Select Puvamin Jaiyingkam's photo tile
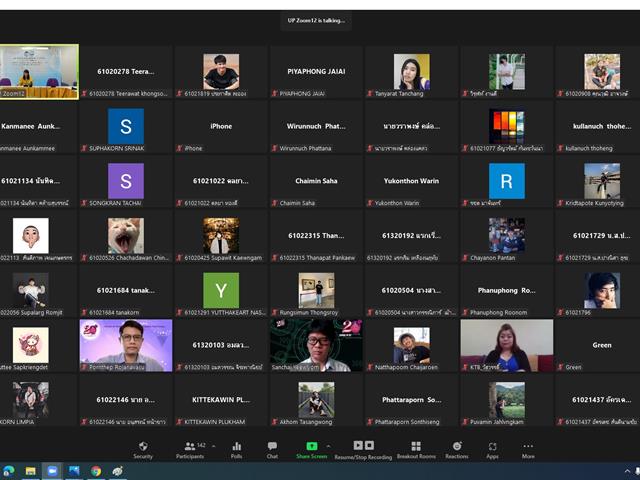Image resolution: width=640 pixels, height=480 pixels. pos(507,400)
